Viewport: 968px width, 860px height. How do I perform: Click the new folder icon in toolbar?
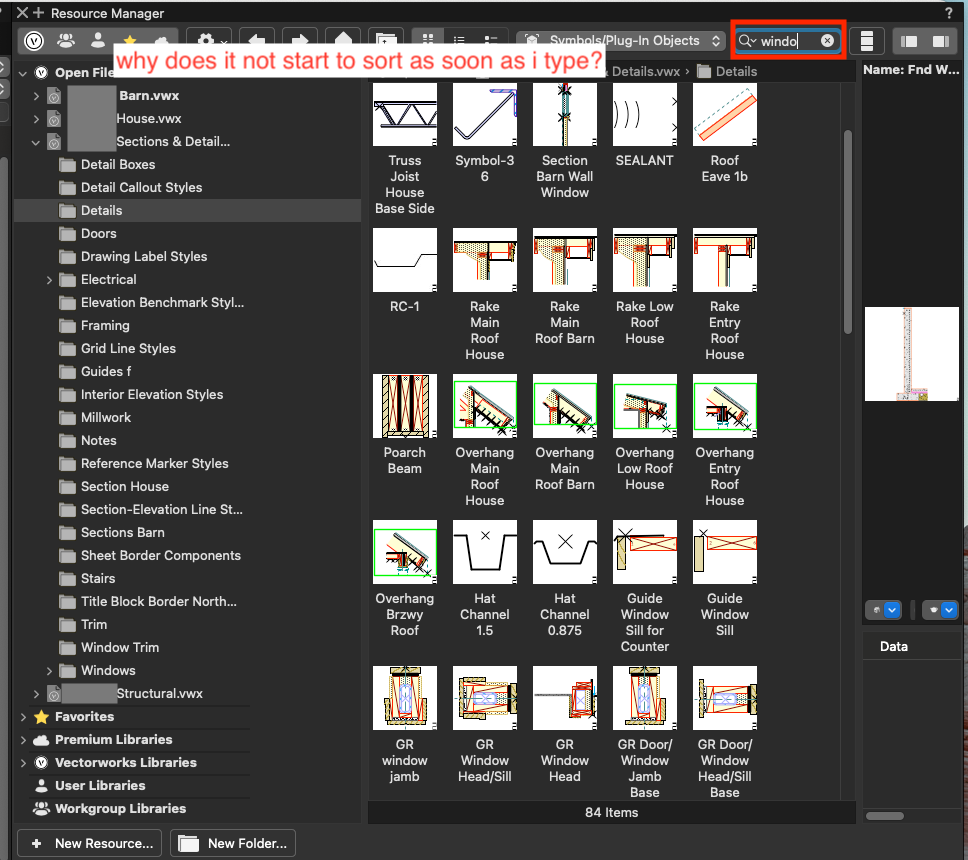tap(386, 41)
